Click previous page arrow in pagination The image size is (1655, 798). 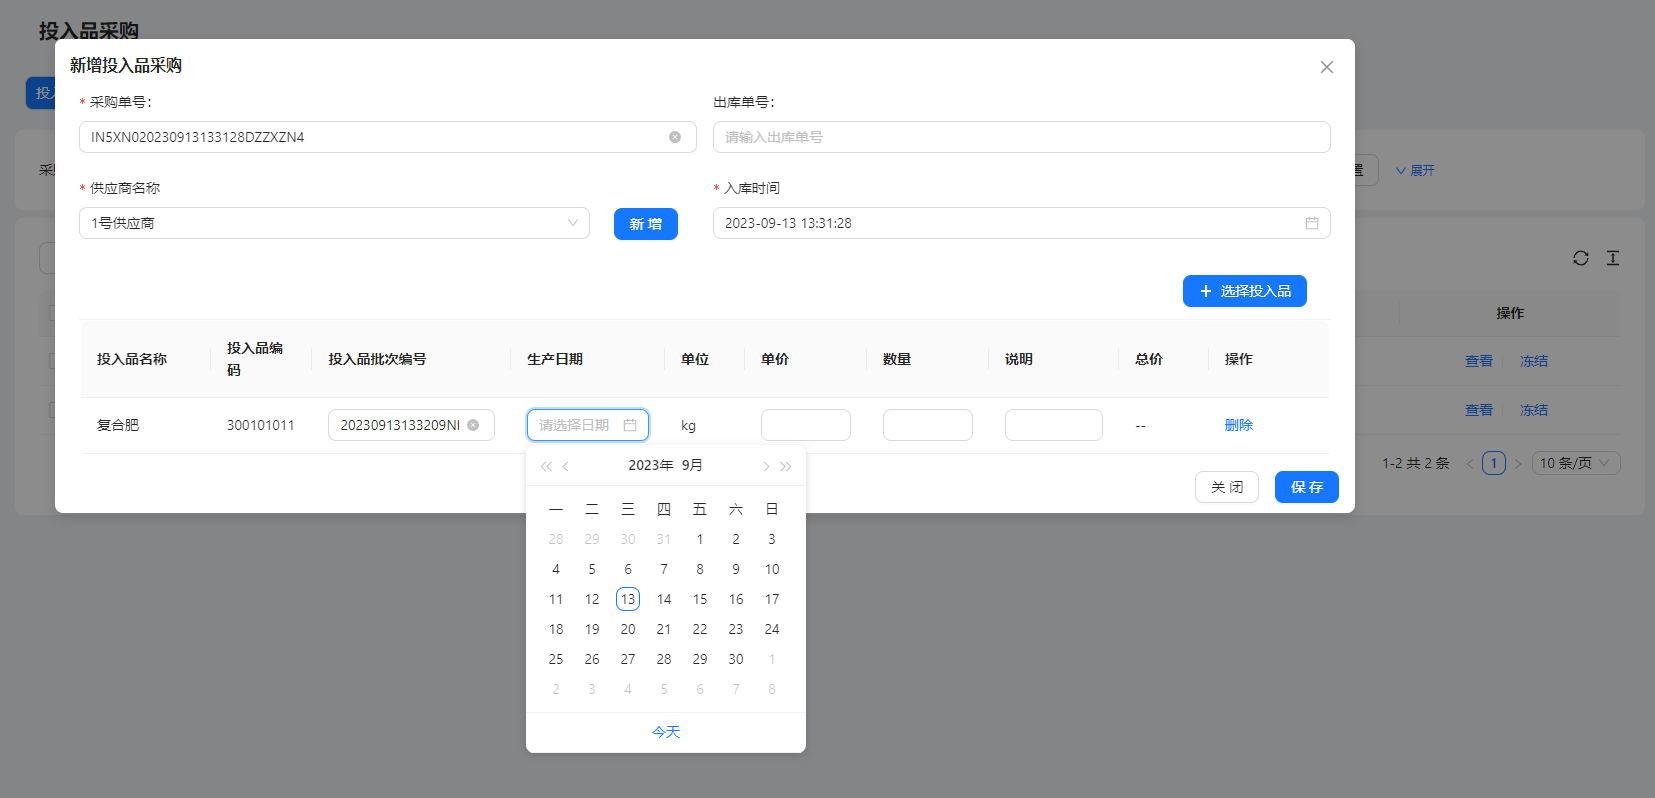pos(1470,463)
